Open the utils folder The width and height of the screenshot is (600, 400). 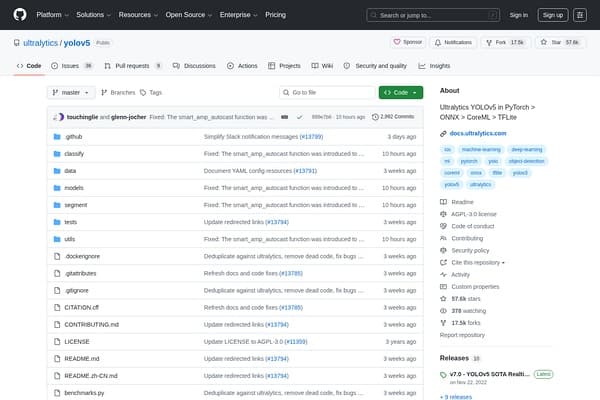tap(70, 239)
